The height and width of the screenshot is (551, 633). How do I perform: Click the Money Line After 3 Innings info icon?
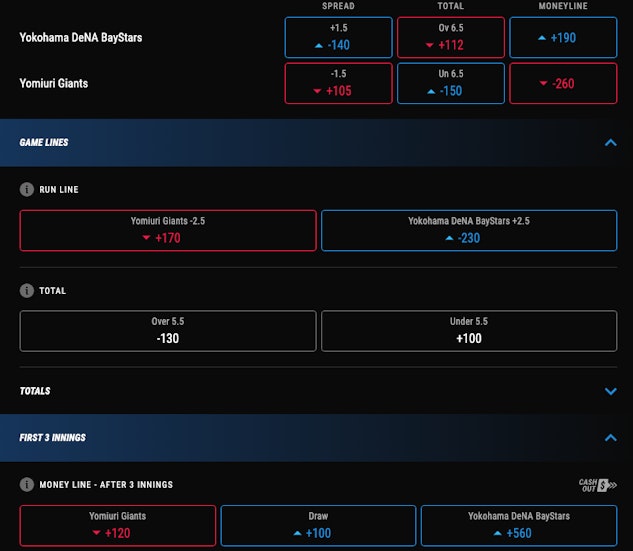coord(27,485)
